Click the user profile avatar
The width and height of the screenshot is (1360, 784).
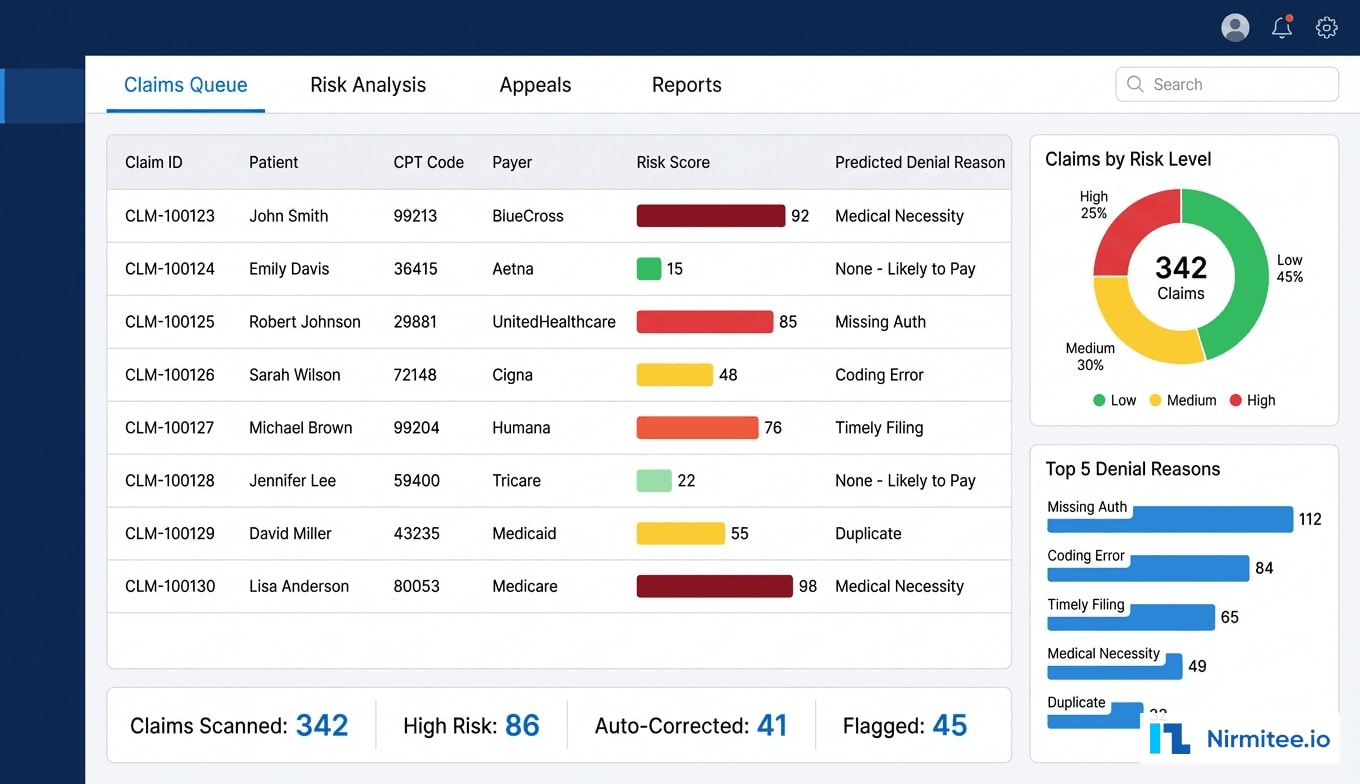pos(1235,27)
